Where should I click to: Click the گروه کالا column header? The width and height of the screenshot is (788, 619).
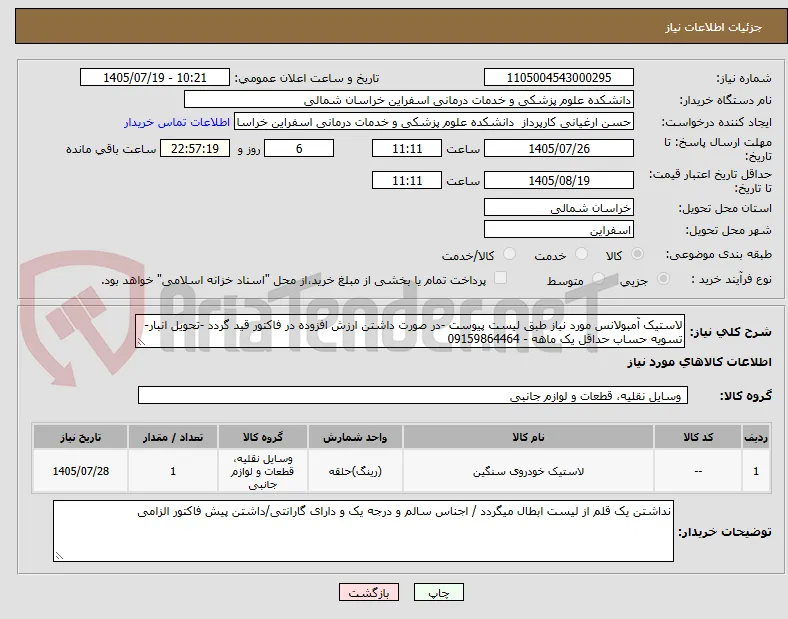(263, 437)
